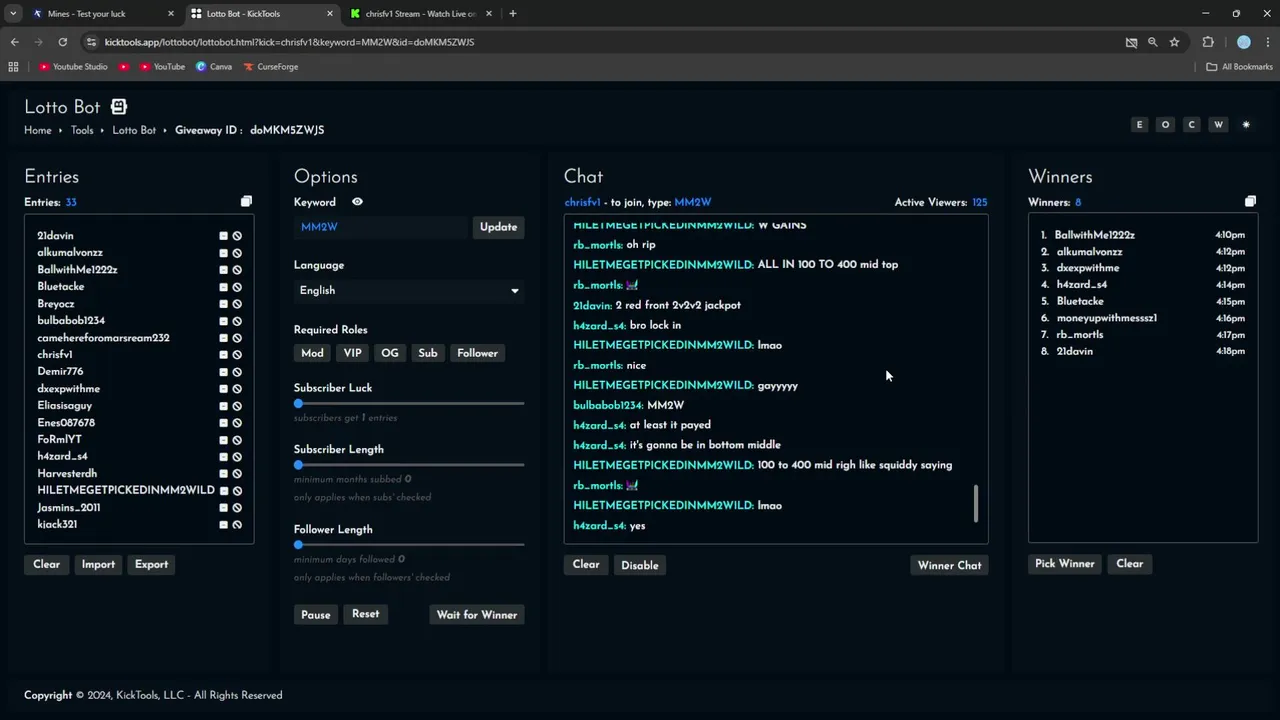Open the Language dropdown showing English
The width and height of the screenshot is (1280, 720).
(409, 291)
